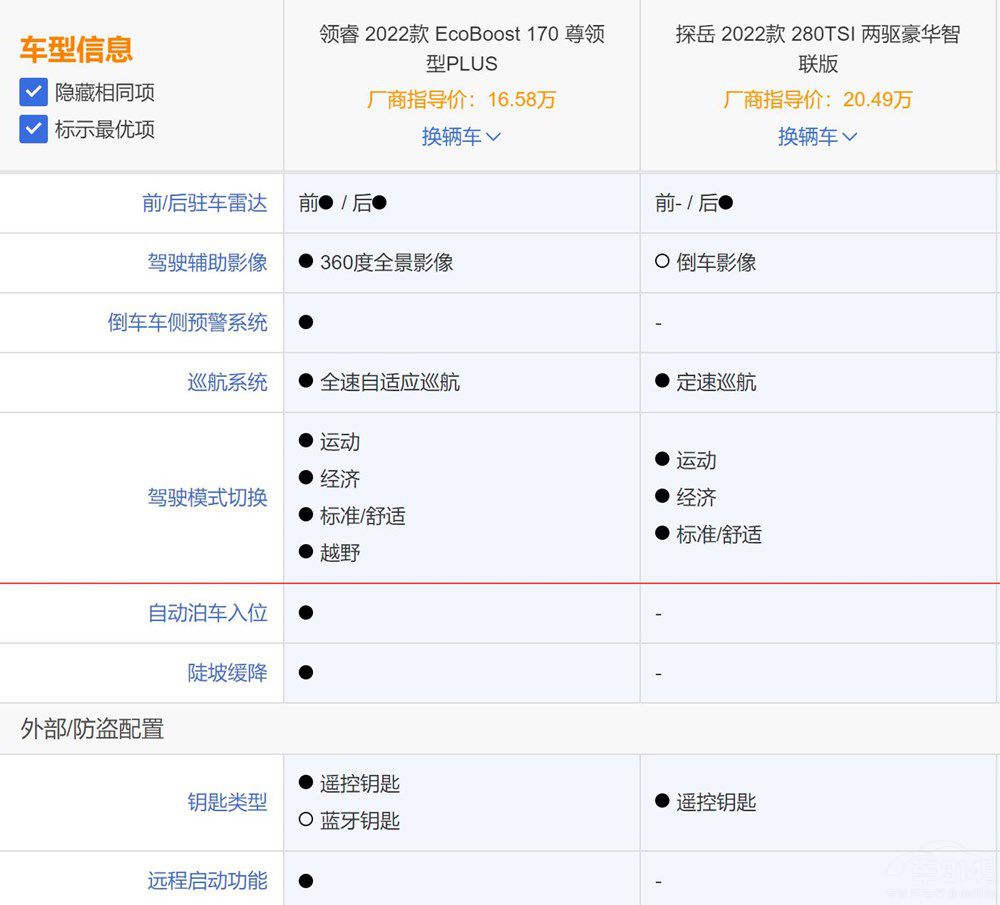
Task: Open 换辆车 dropdown for 领睿 model
Action: click(461, 137)
